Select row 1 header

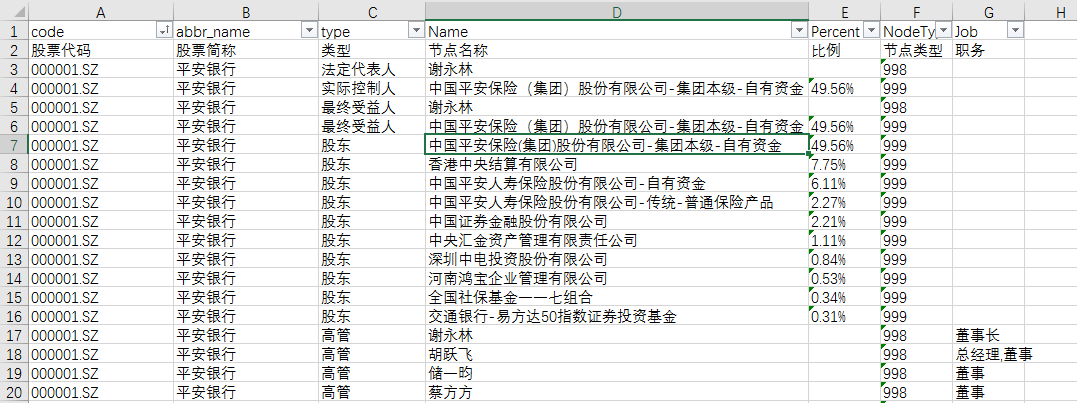[x=14, y=31]
